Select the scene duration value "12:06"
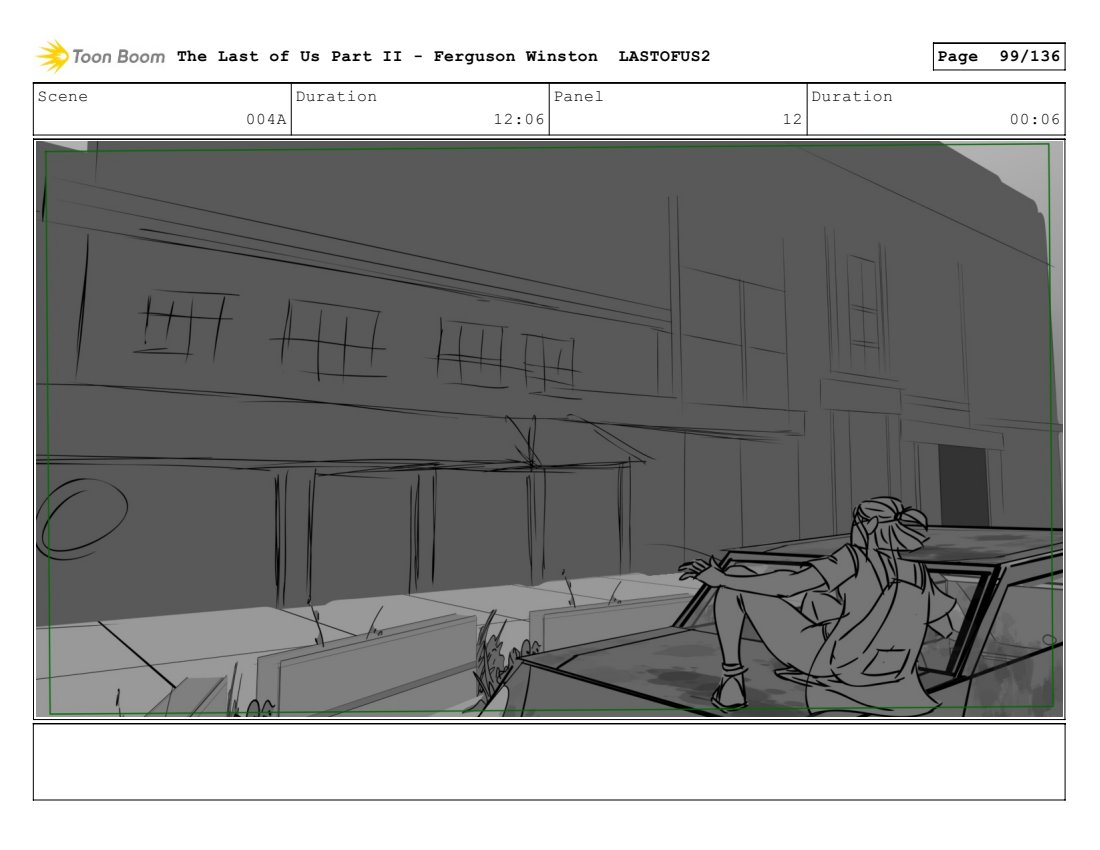The width and height of the screenshot is (1100, 850). (x=518, y=119)
